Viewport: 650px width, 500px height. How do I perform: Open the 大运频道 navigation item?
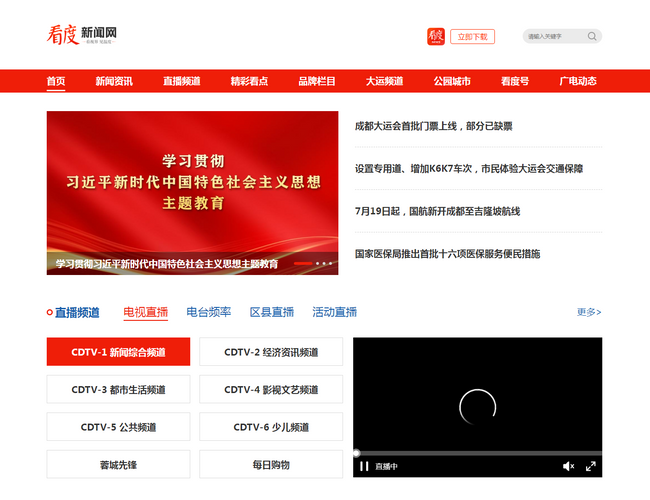(x=384, y=81)
